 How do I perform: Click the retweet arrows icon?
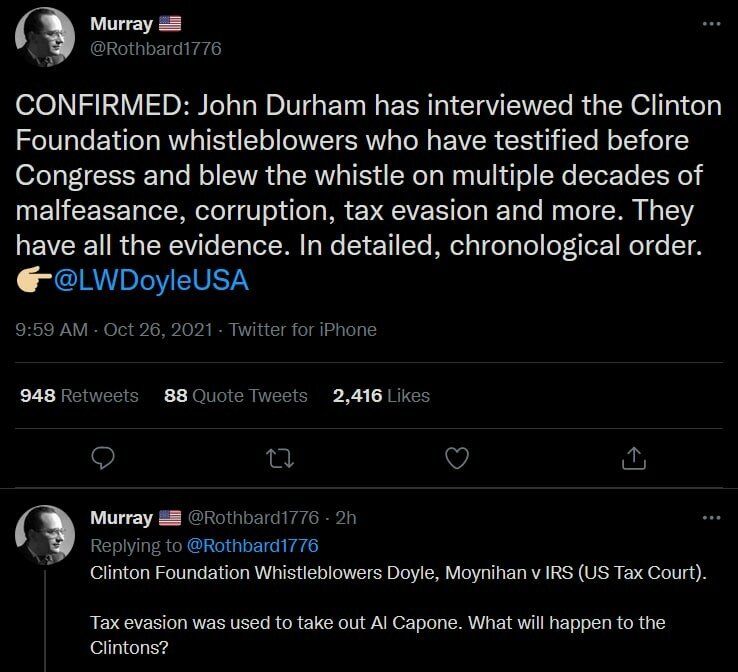(x=281, y=458)
